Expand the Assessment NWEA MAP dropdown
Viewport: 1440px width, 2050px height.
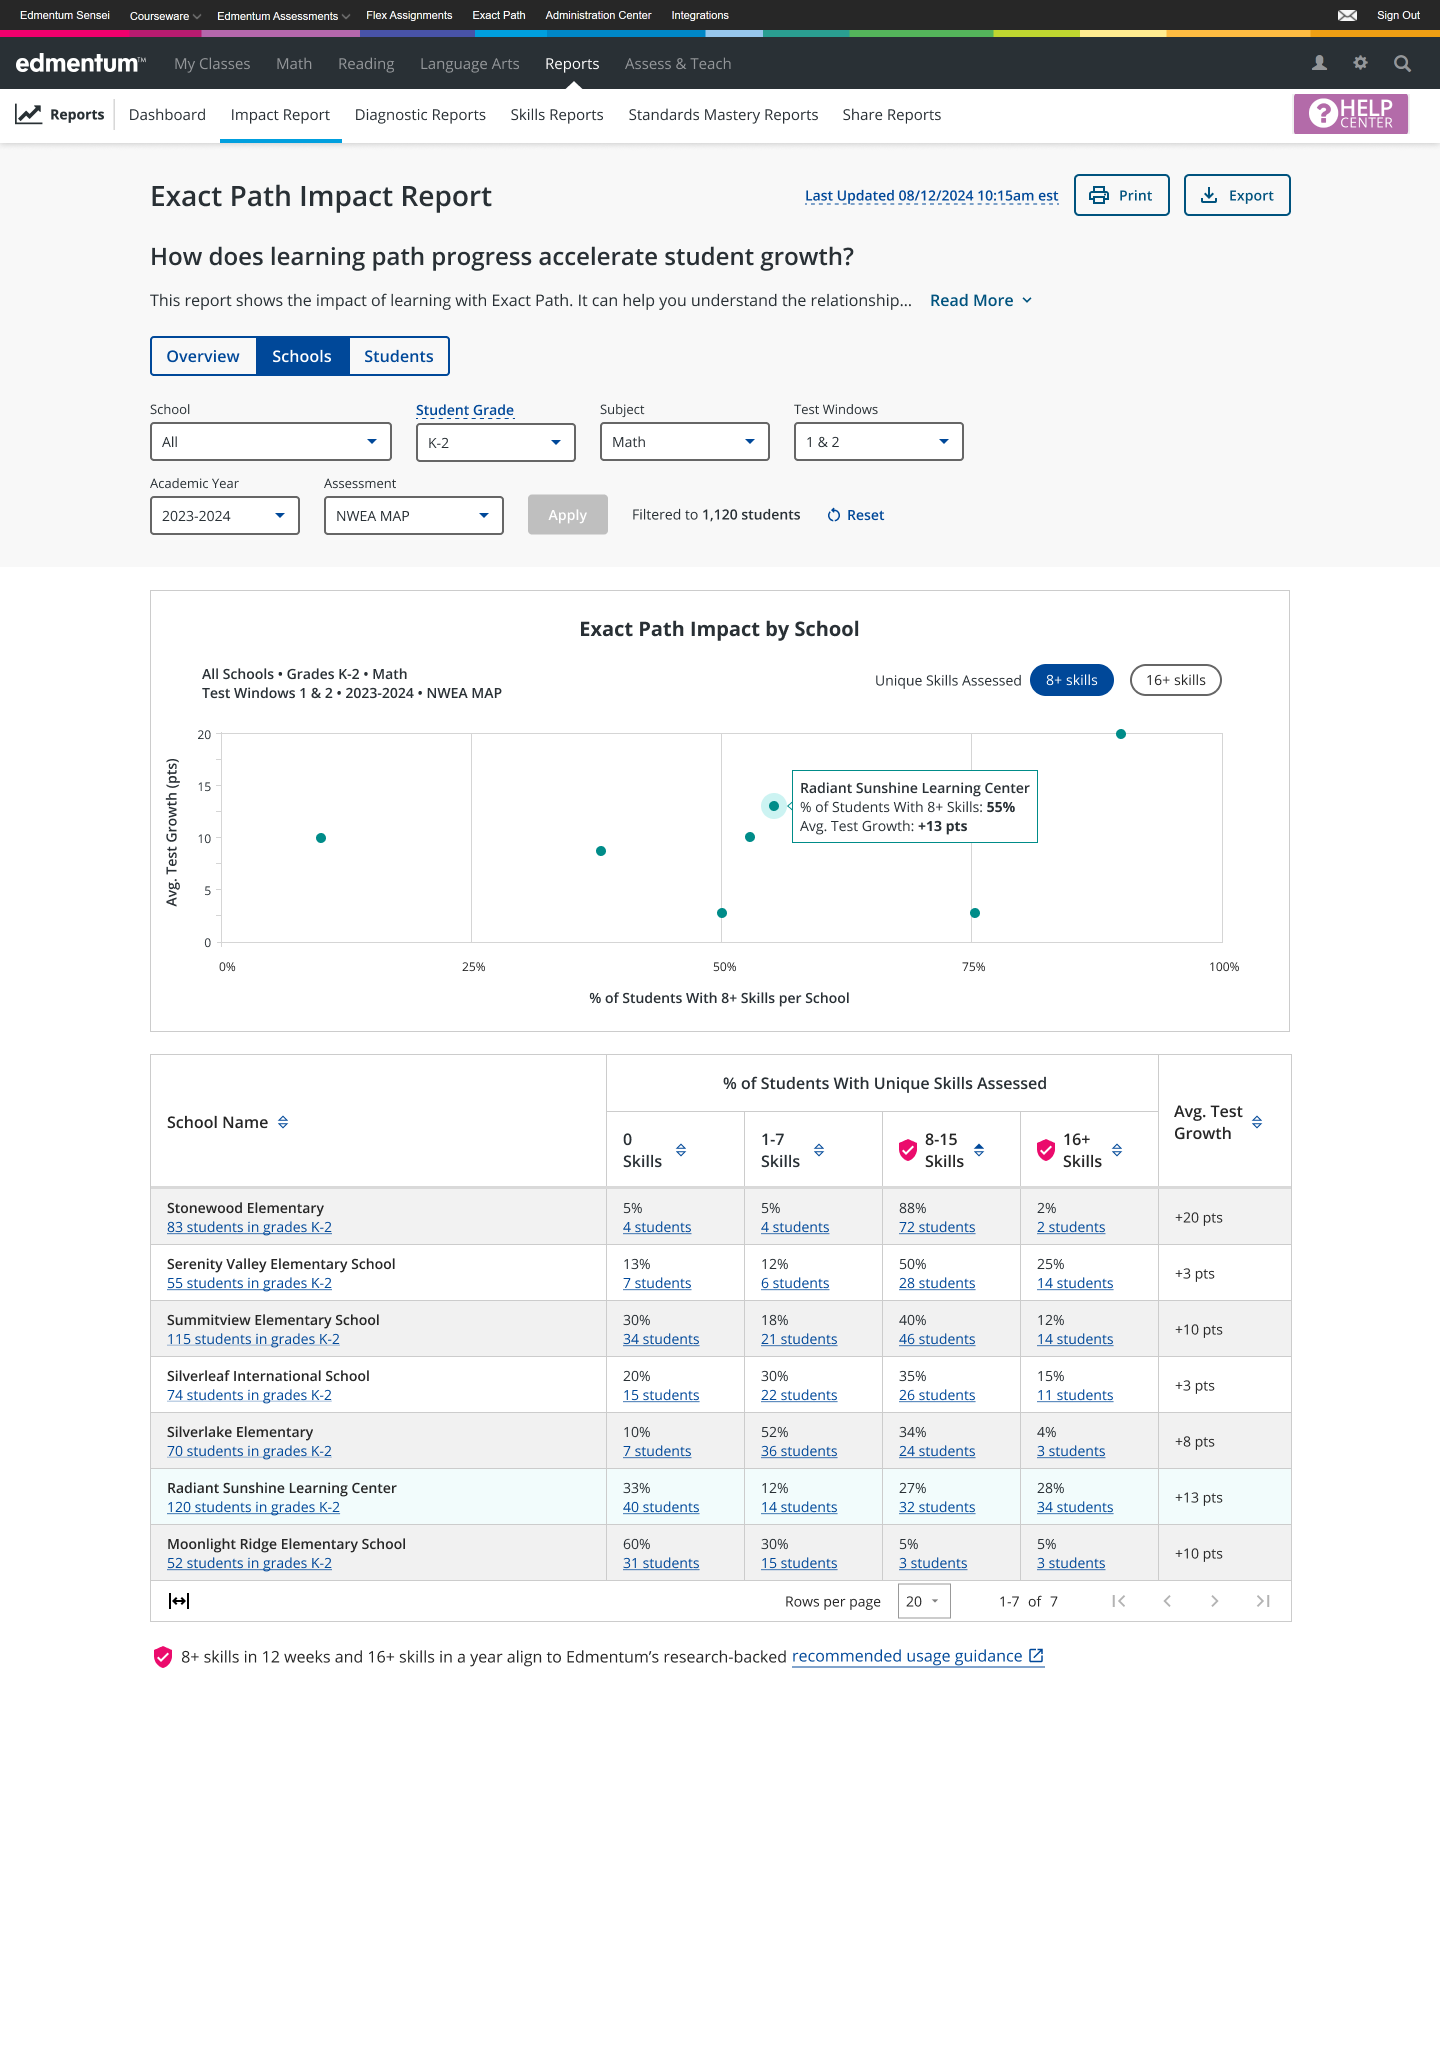(x=413, y=516)
